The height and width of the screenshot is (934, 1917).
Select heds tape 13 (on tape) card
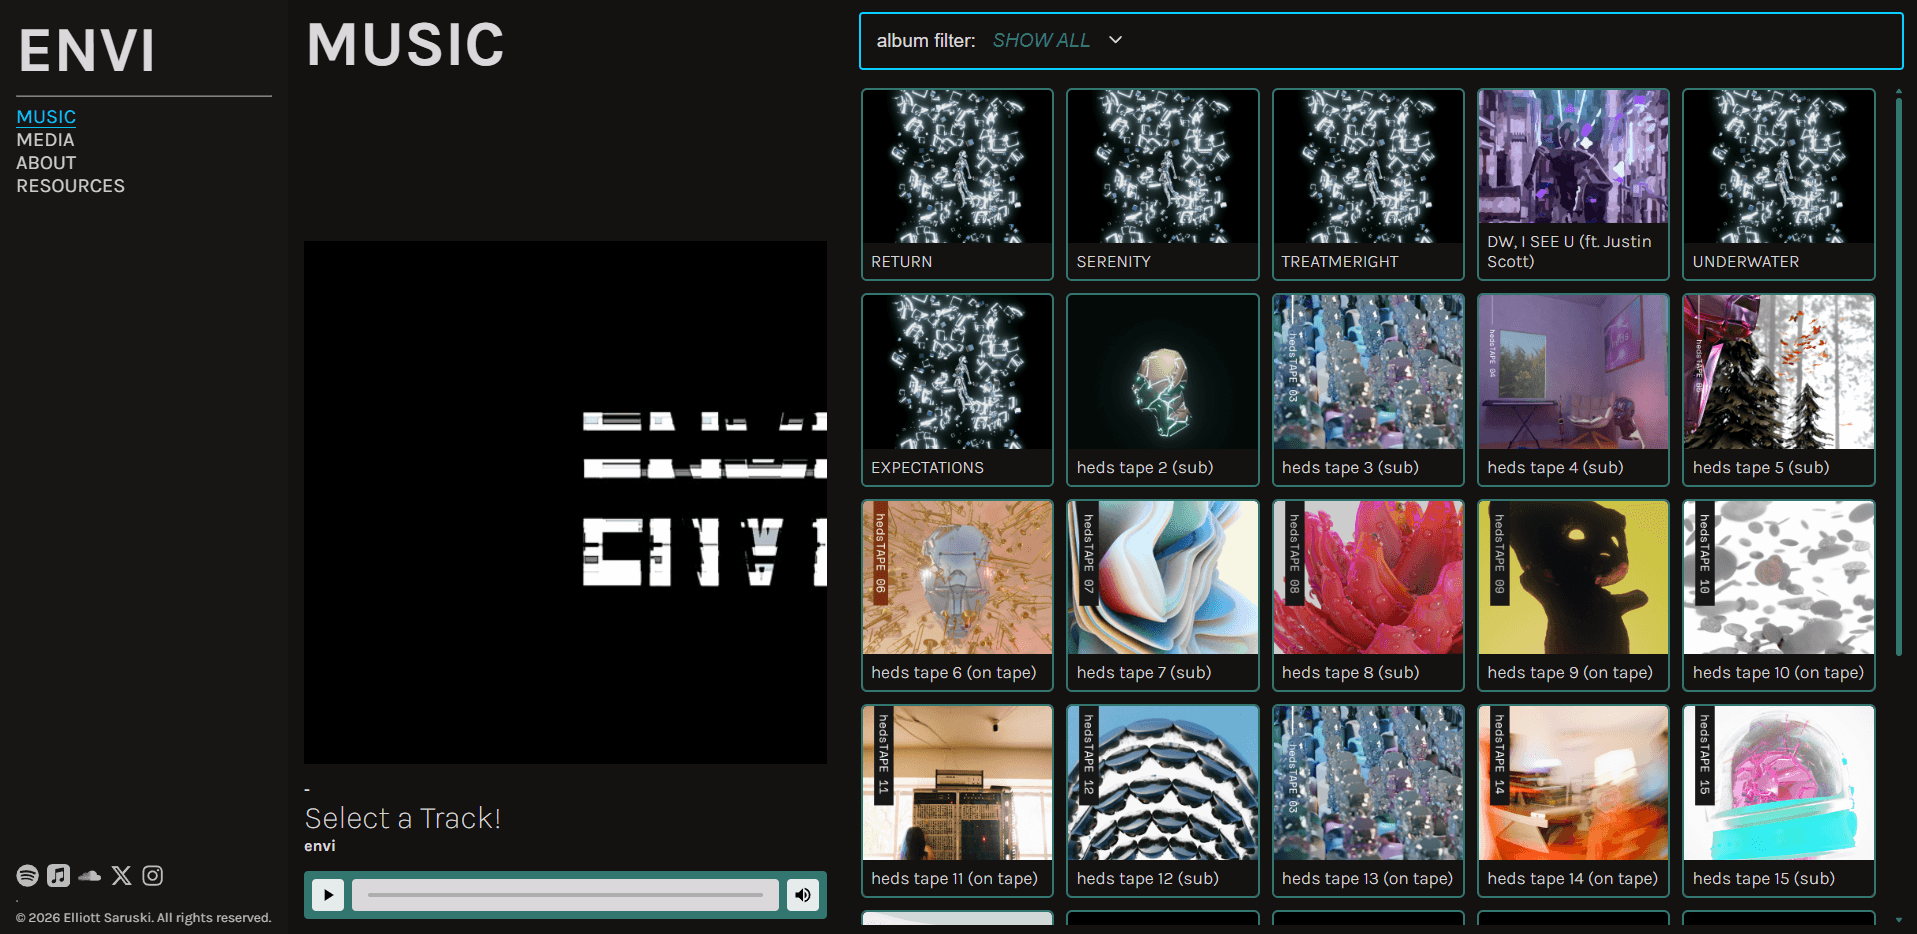coord(1368,801)
